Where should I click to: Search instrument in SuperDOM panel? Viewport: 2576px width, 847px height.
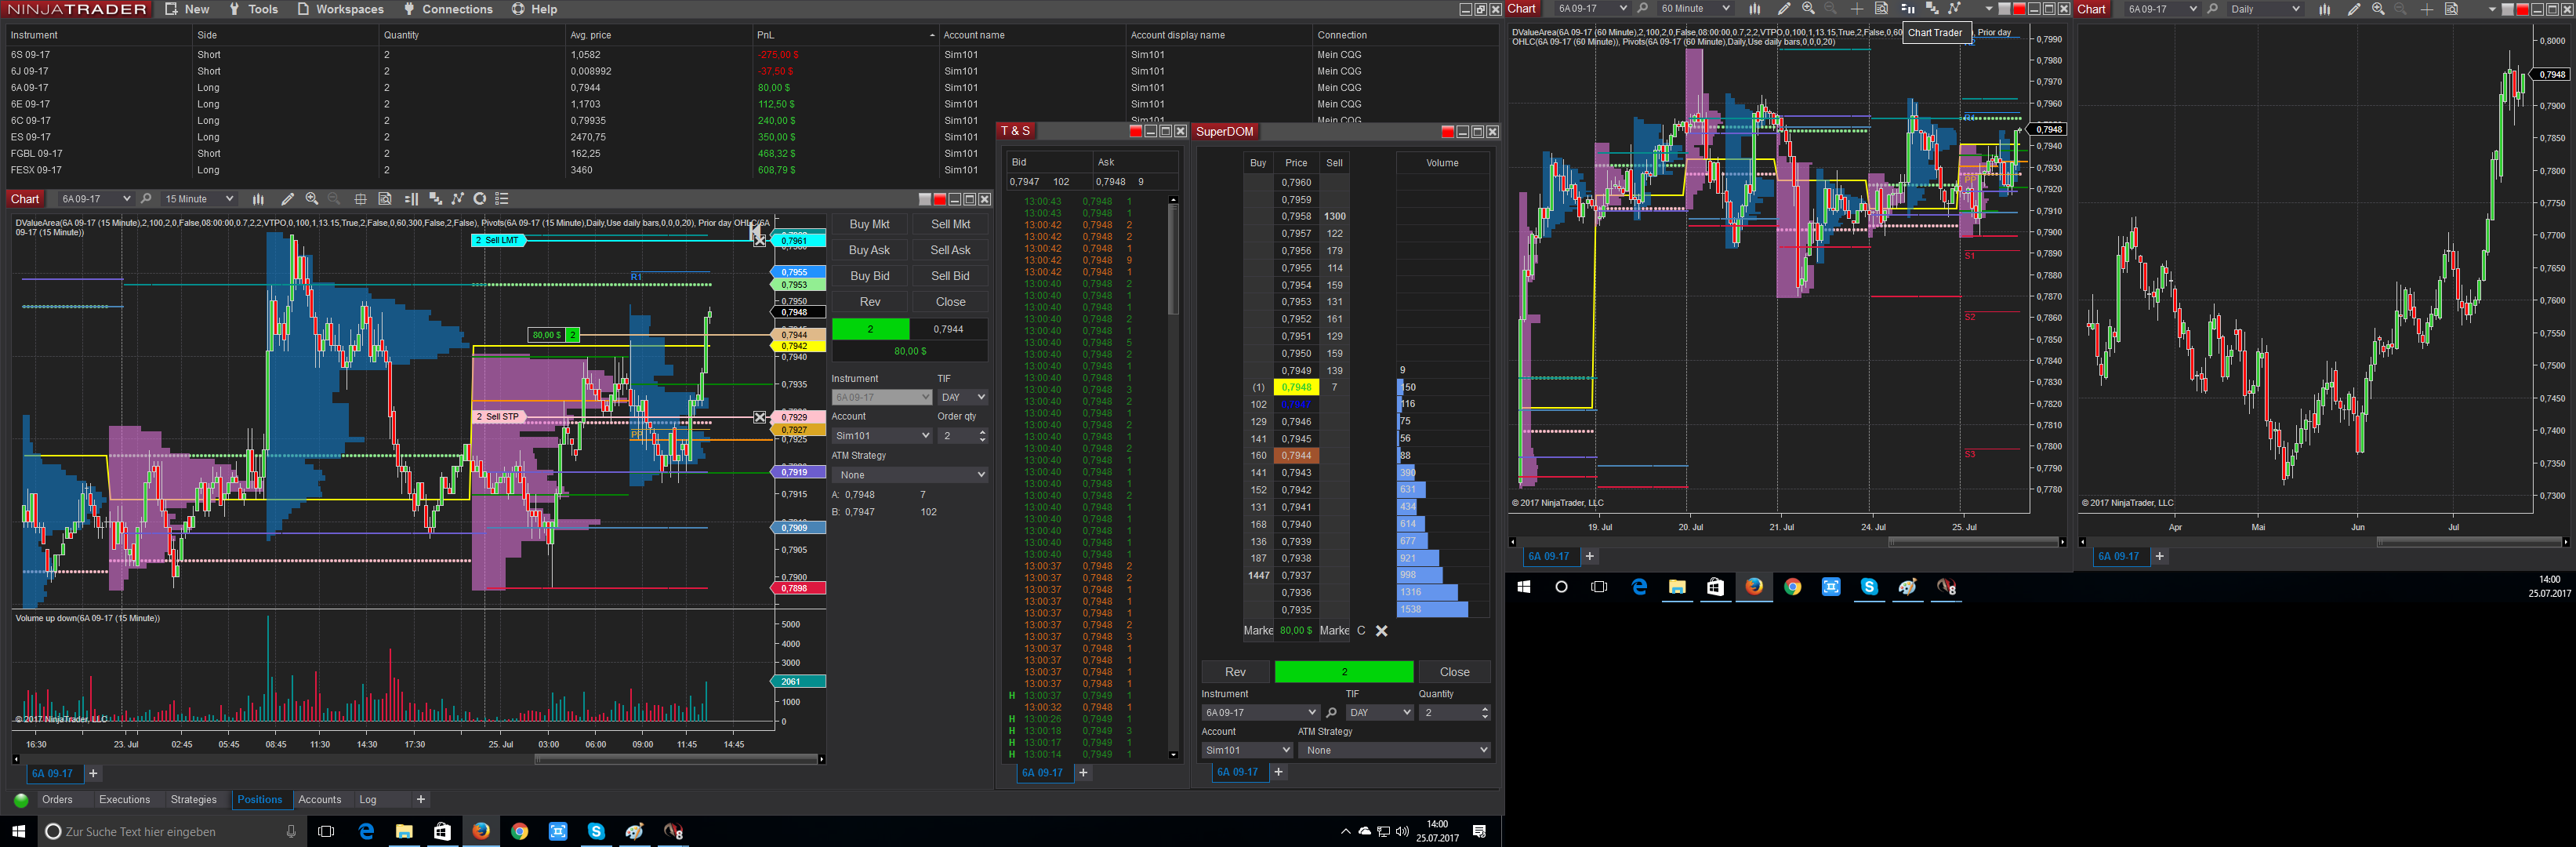coord(1331,713)
